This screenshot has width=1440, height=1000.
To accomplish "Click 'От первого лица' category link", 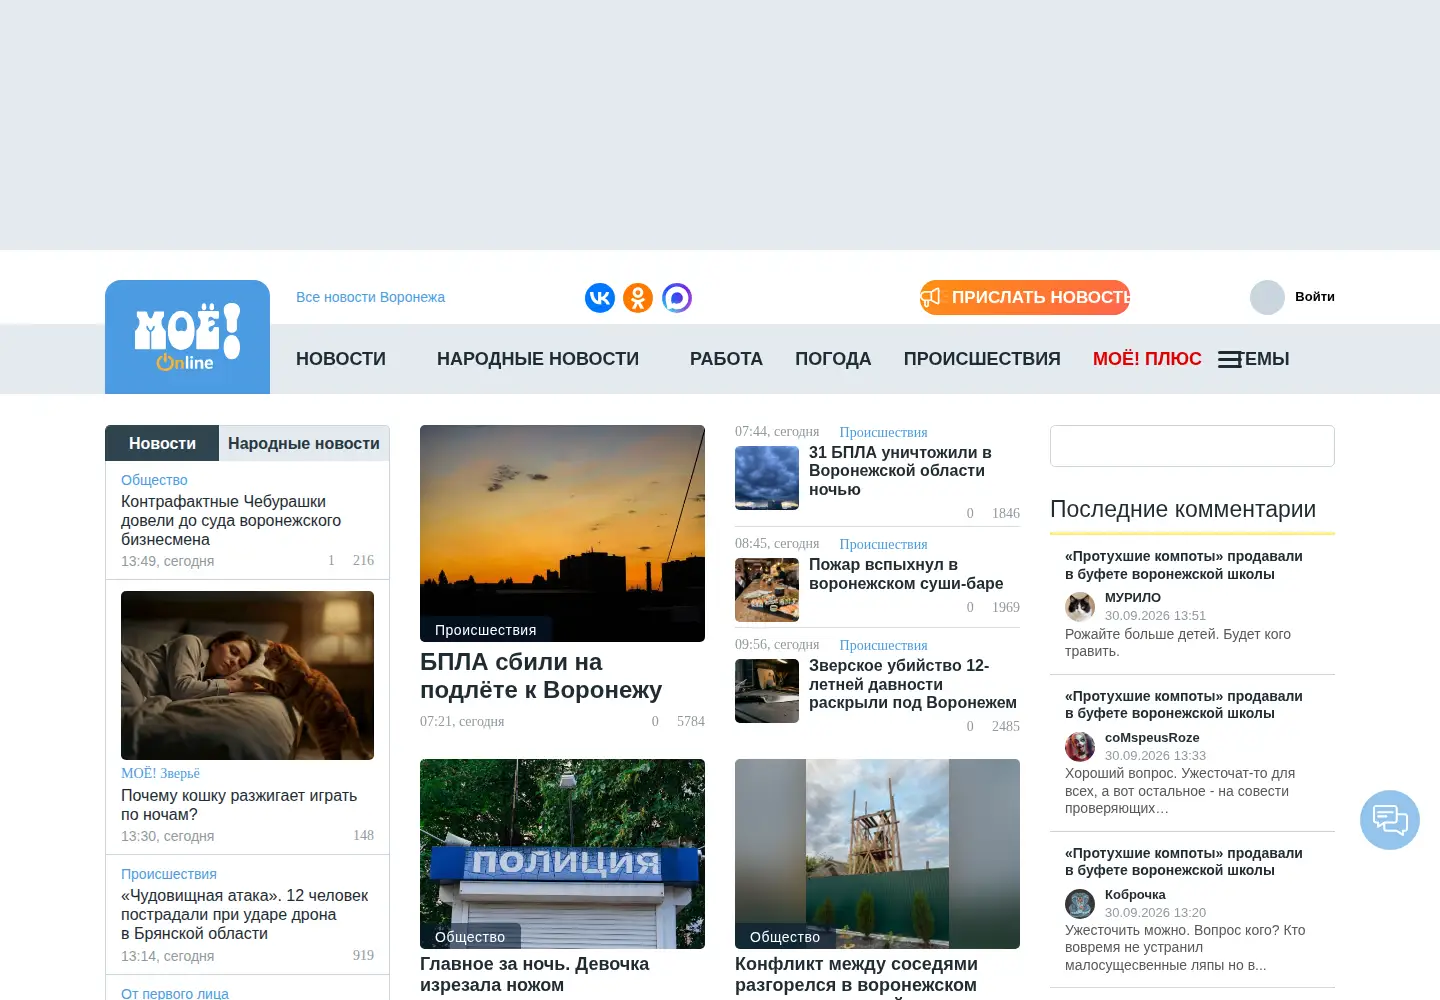I will click(175, 993).
